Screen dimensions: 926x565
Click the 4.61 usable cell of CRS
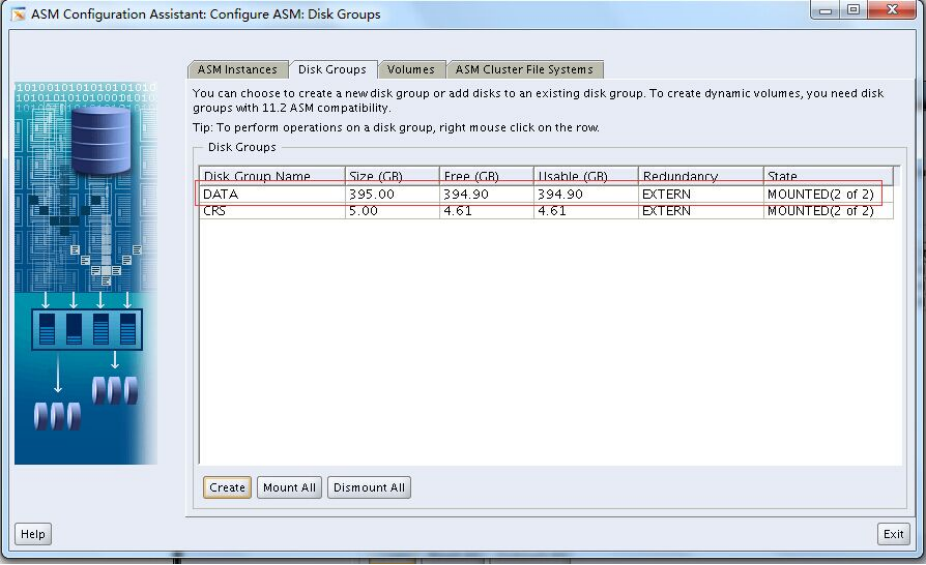point(586,211)
